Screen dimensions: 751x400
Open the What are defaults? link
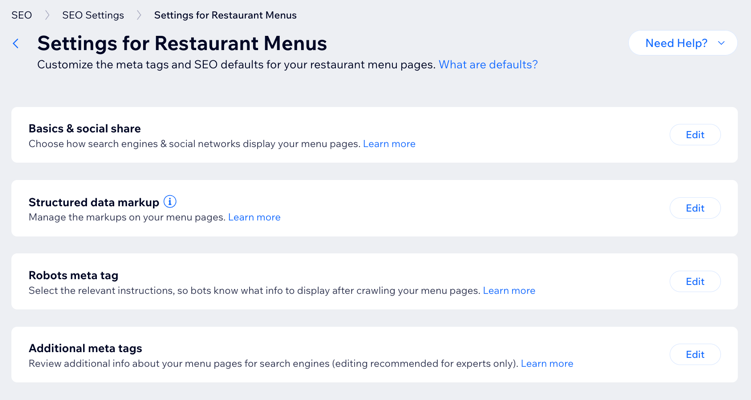click(488, 65)
